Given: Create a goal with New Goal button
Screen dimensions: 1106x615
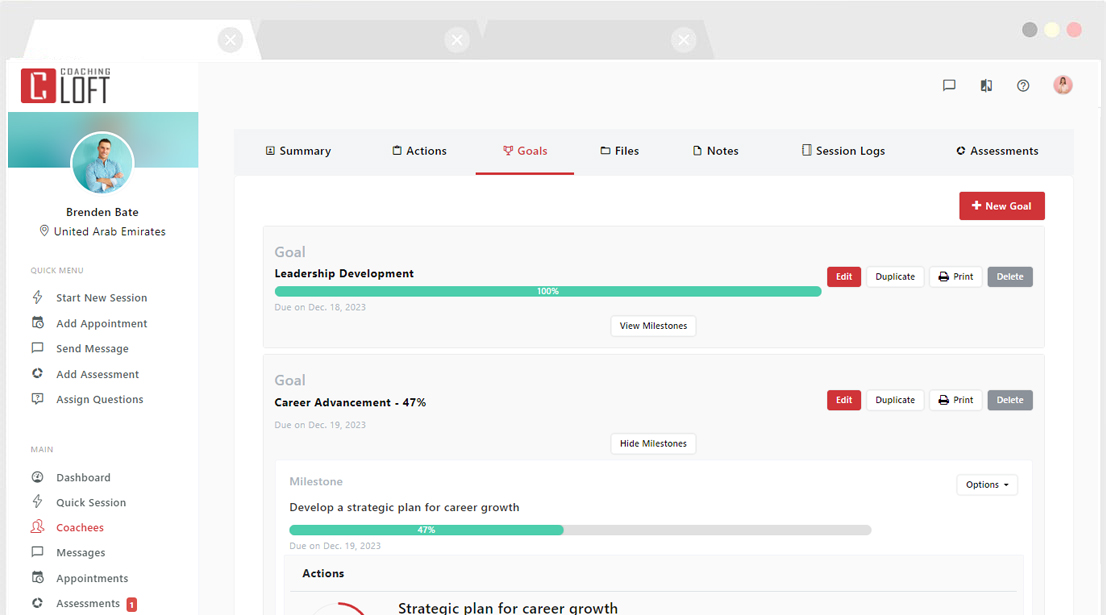Looking at the screenshot, I should click(x=1001, y=206).
